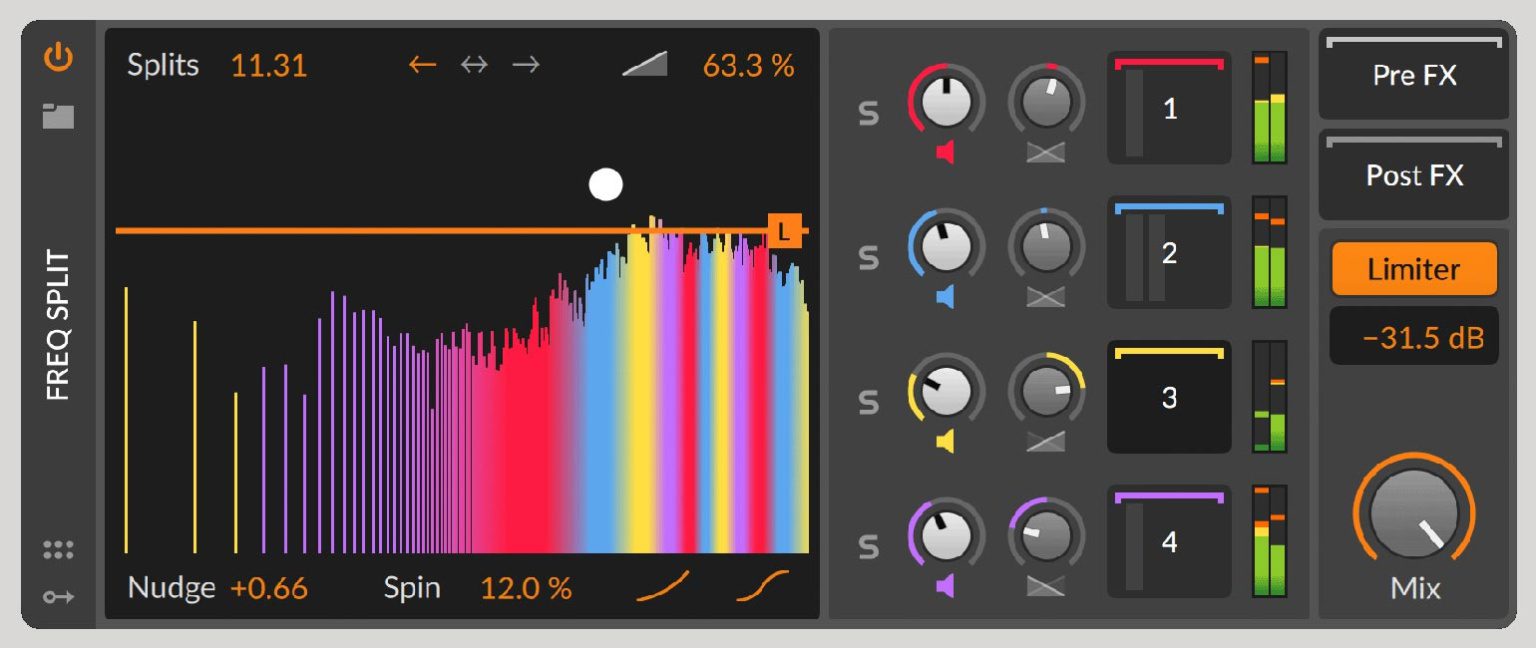
Task: Select band 3 chain slot
Action: (x=1169, y=398)
